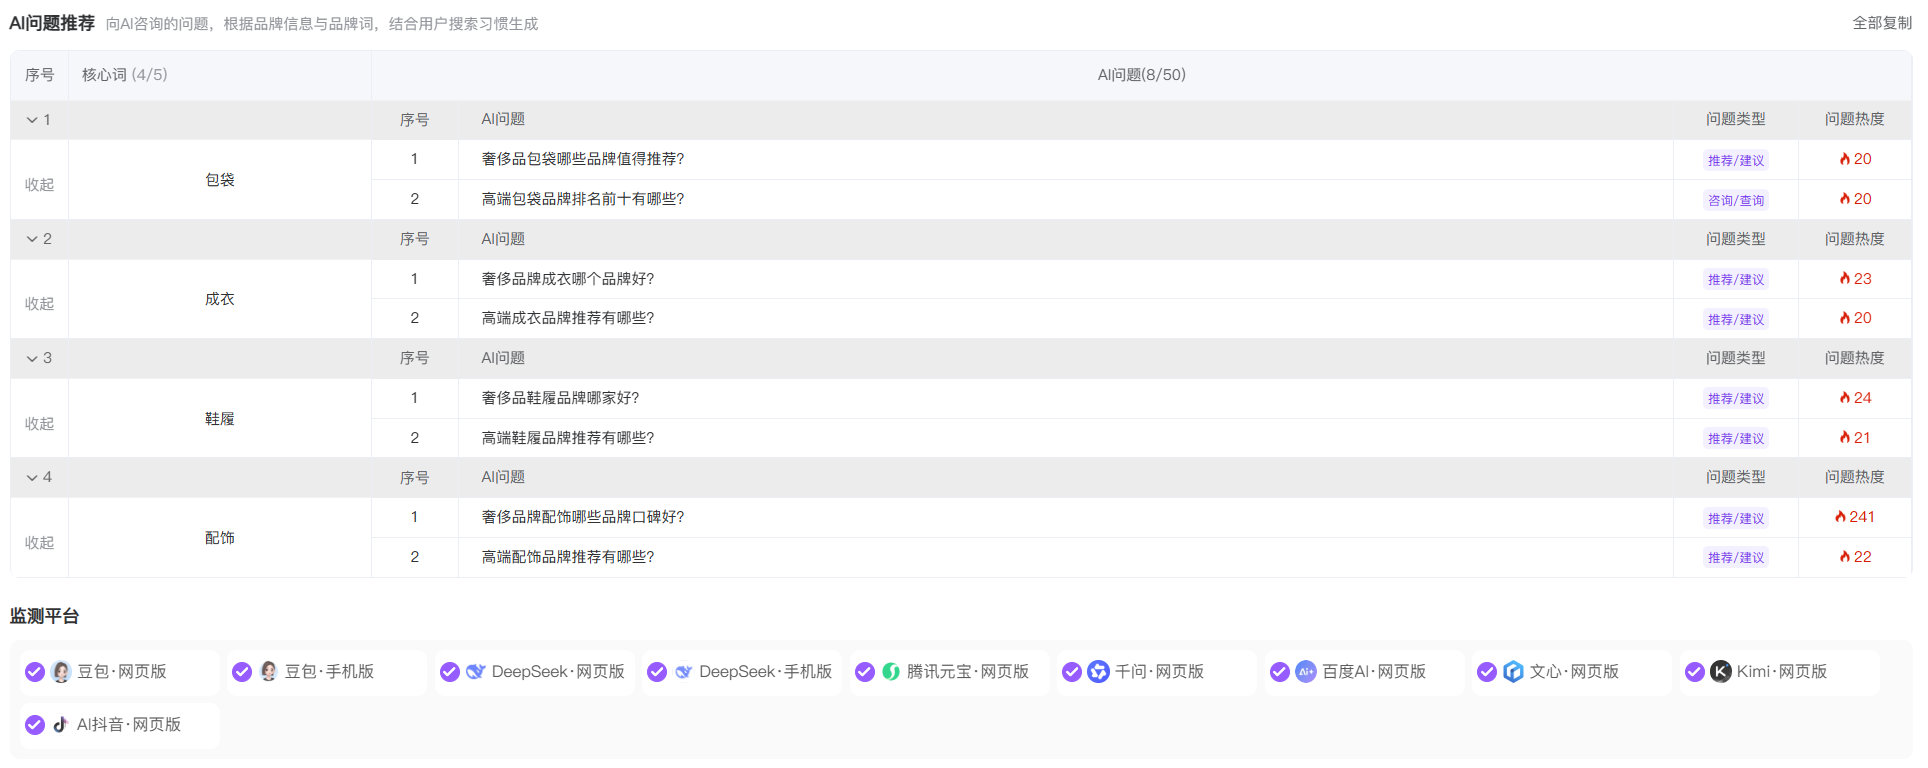Image resolution: width=1928 pixels, height=768 pixels.
Task: Click the flame heat value 241
Action: click(x=1855, y=517)
